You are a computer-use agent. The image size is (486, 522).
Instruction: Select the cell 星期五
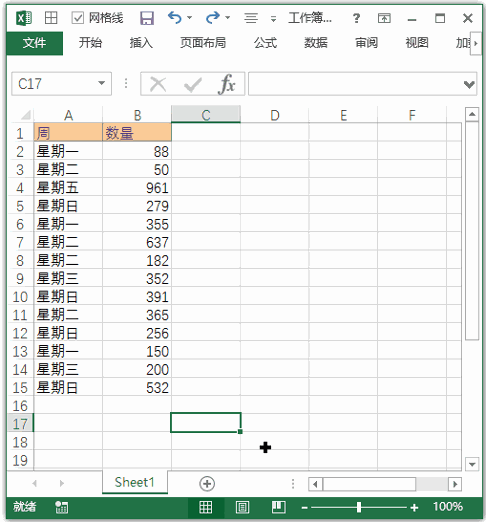[68, 188]
